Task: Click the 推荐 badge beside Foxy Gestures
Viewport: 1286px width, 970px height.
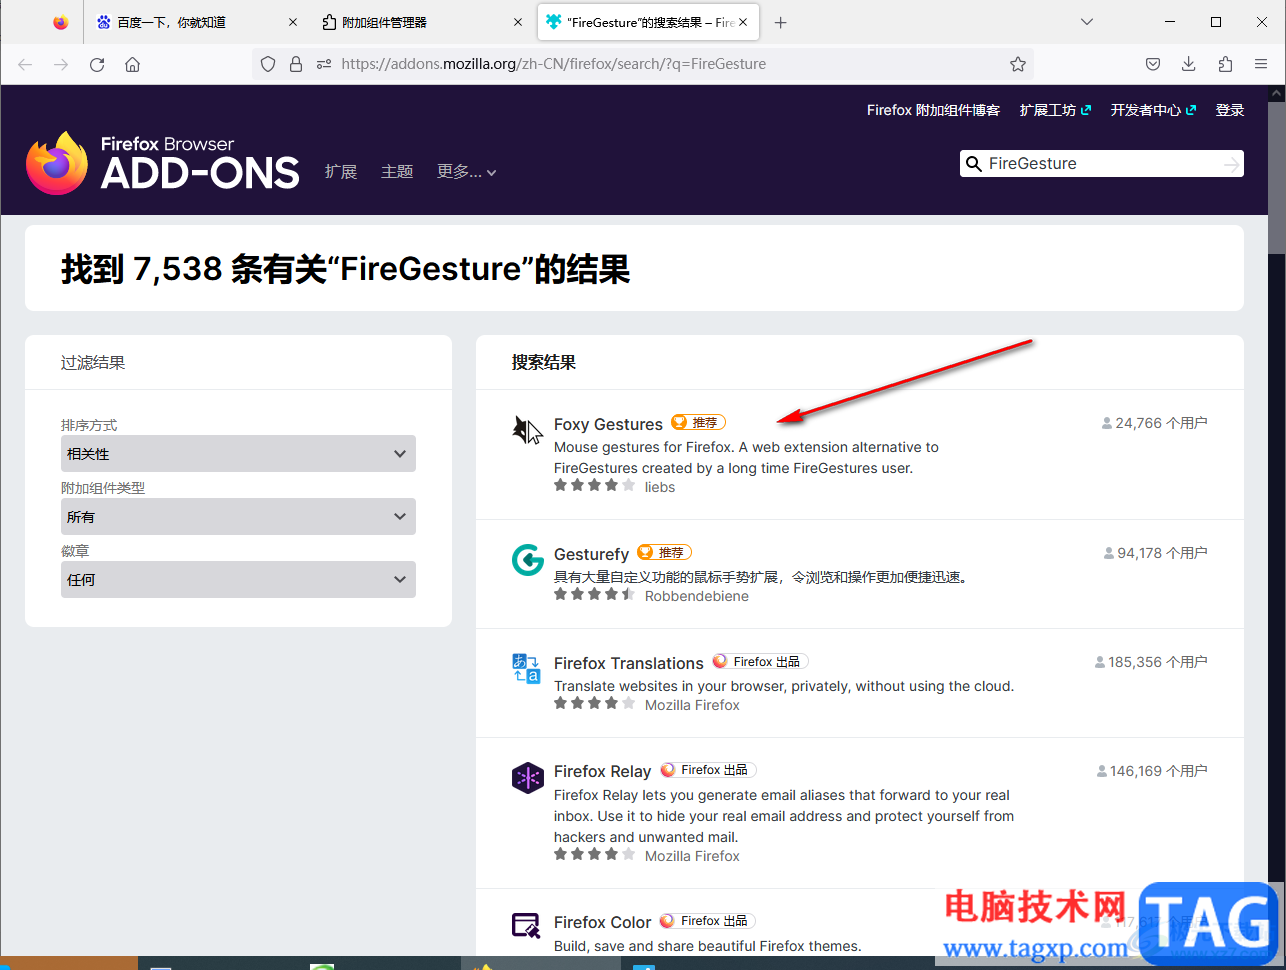Action: coord(698,422)
